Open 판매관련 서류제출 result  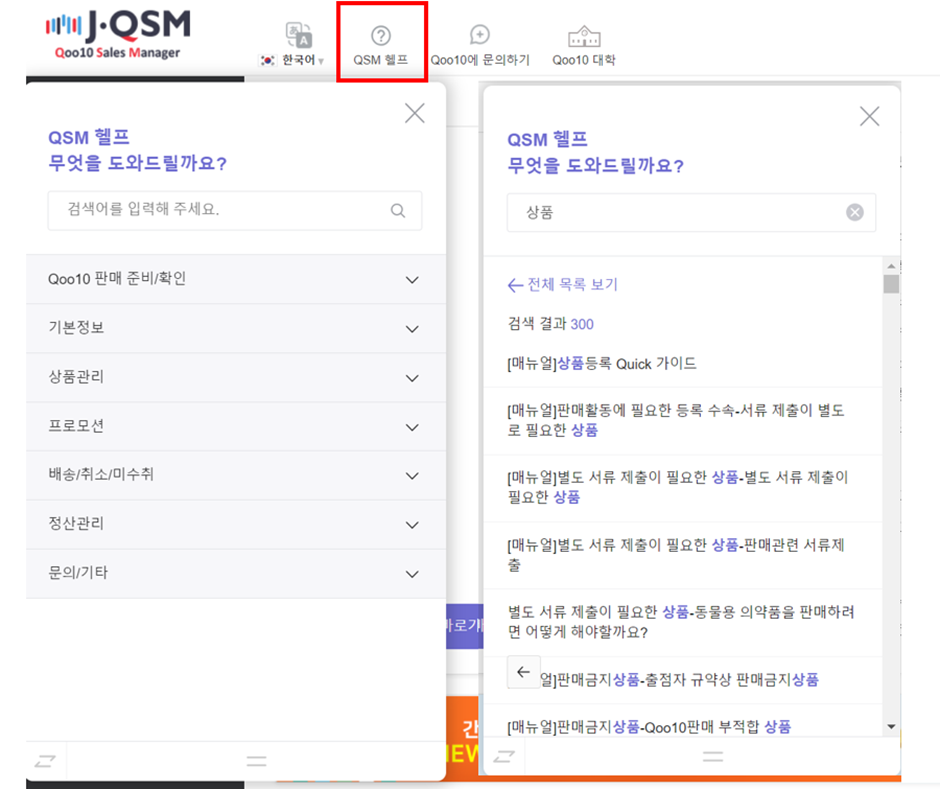tap(676, 555)
